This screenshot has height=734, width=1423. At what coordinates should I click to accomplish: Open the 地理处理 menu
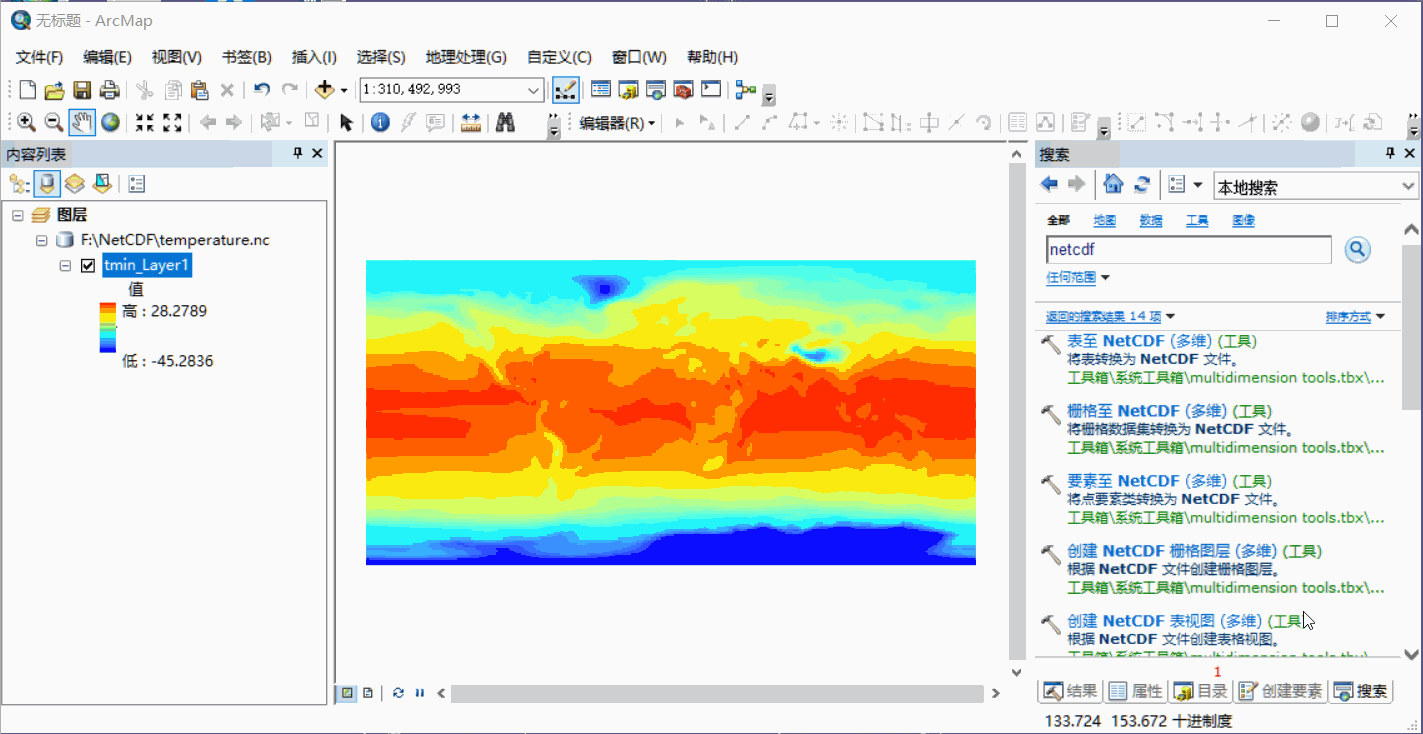(466, 57)
